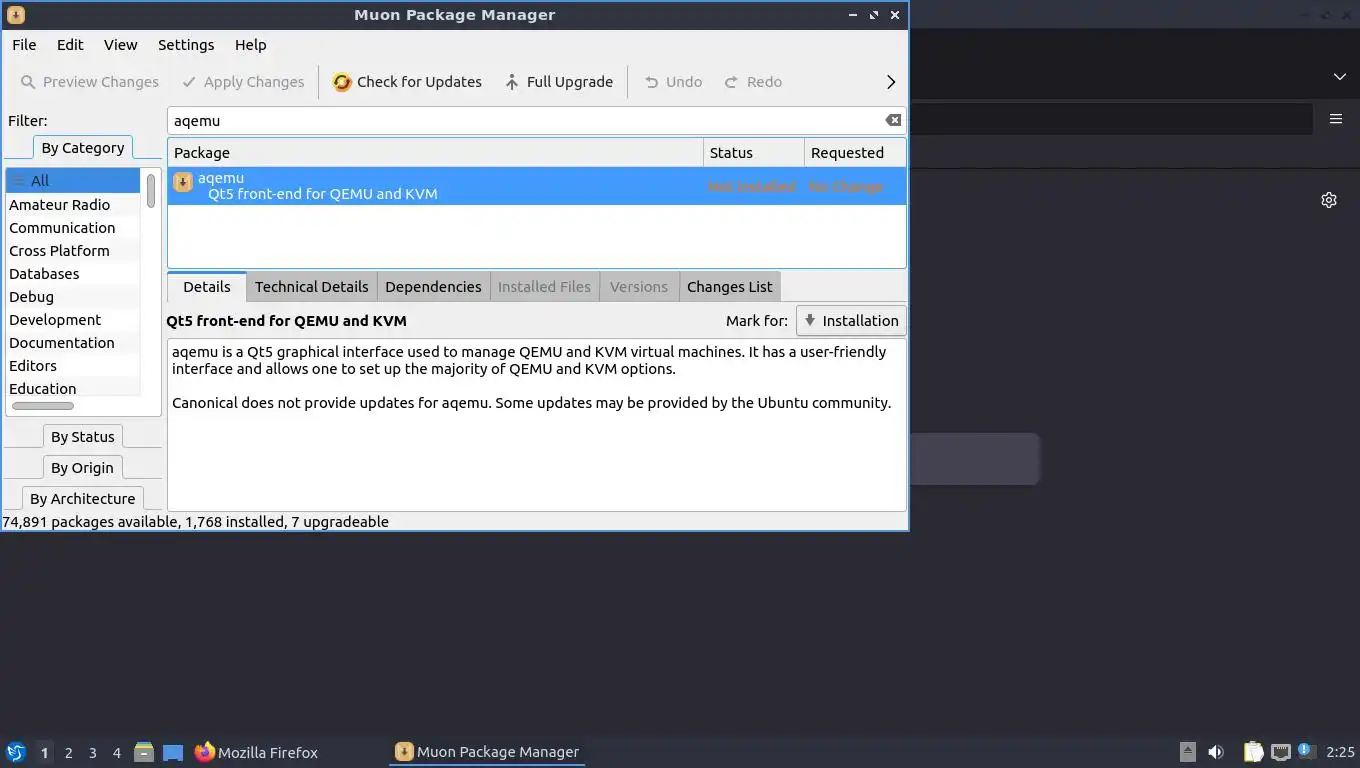Viewport: 1360px width, 768px height.
Task: Select the Details tab
Action: click(x=207, y=287)
